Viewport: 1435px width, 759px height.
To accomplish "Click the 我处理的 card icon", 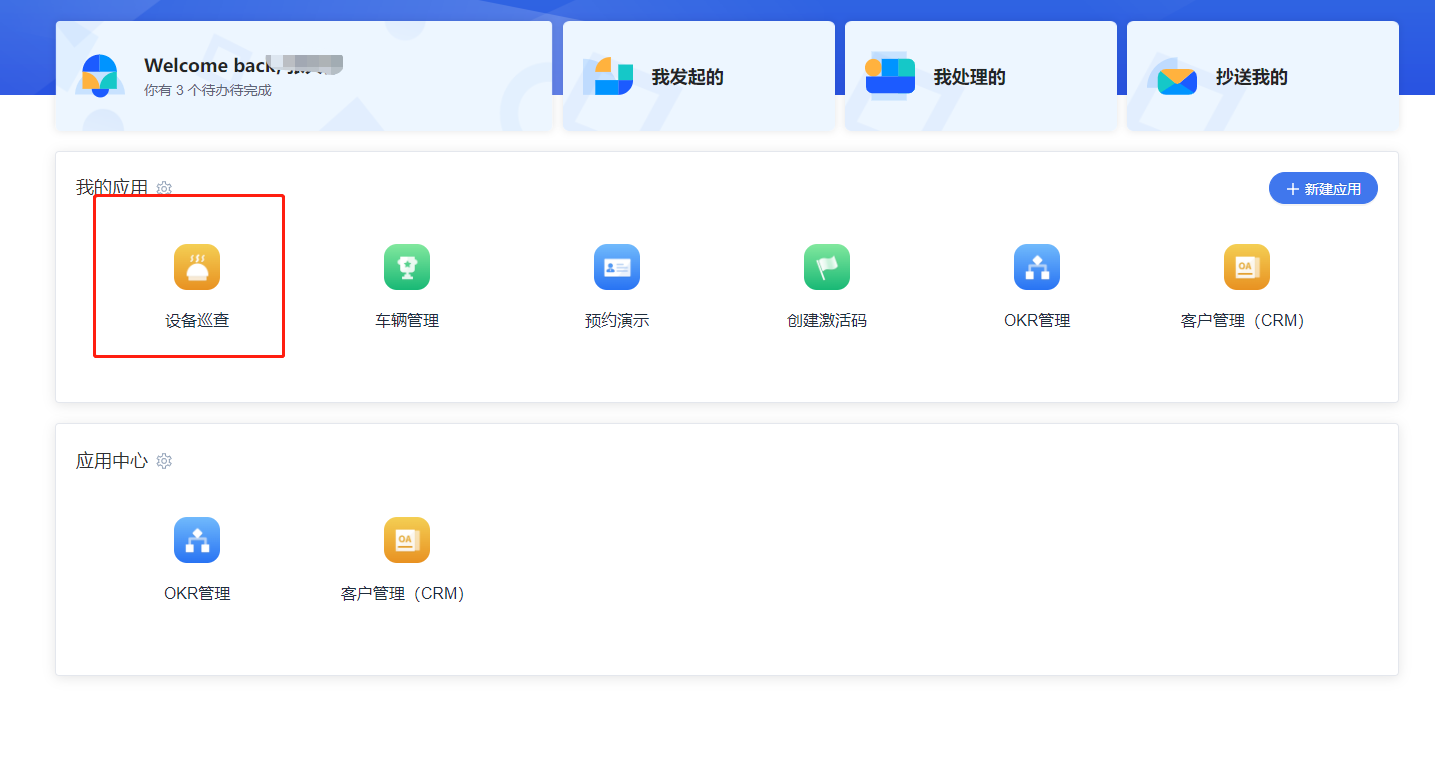I will tap(890, 77).
